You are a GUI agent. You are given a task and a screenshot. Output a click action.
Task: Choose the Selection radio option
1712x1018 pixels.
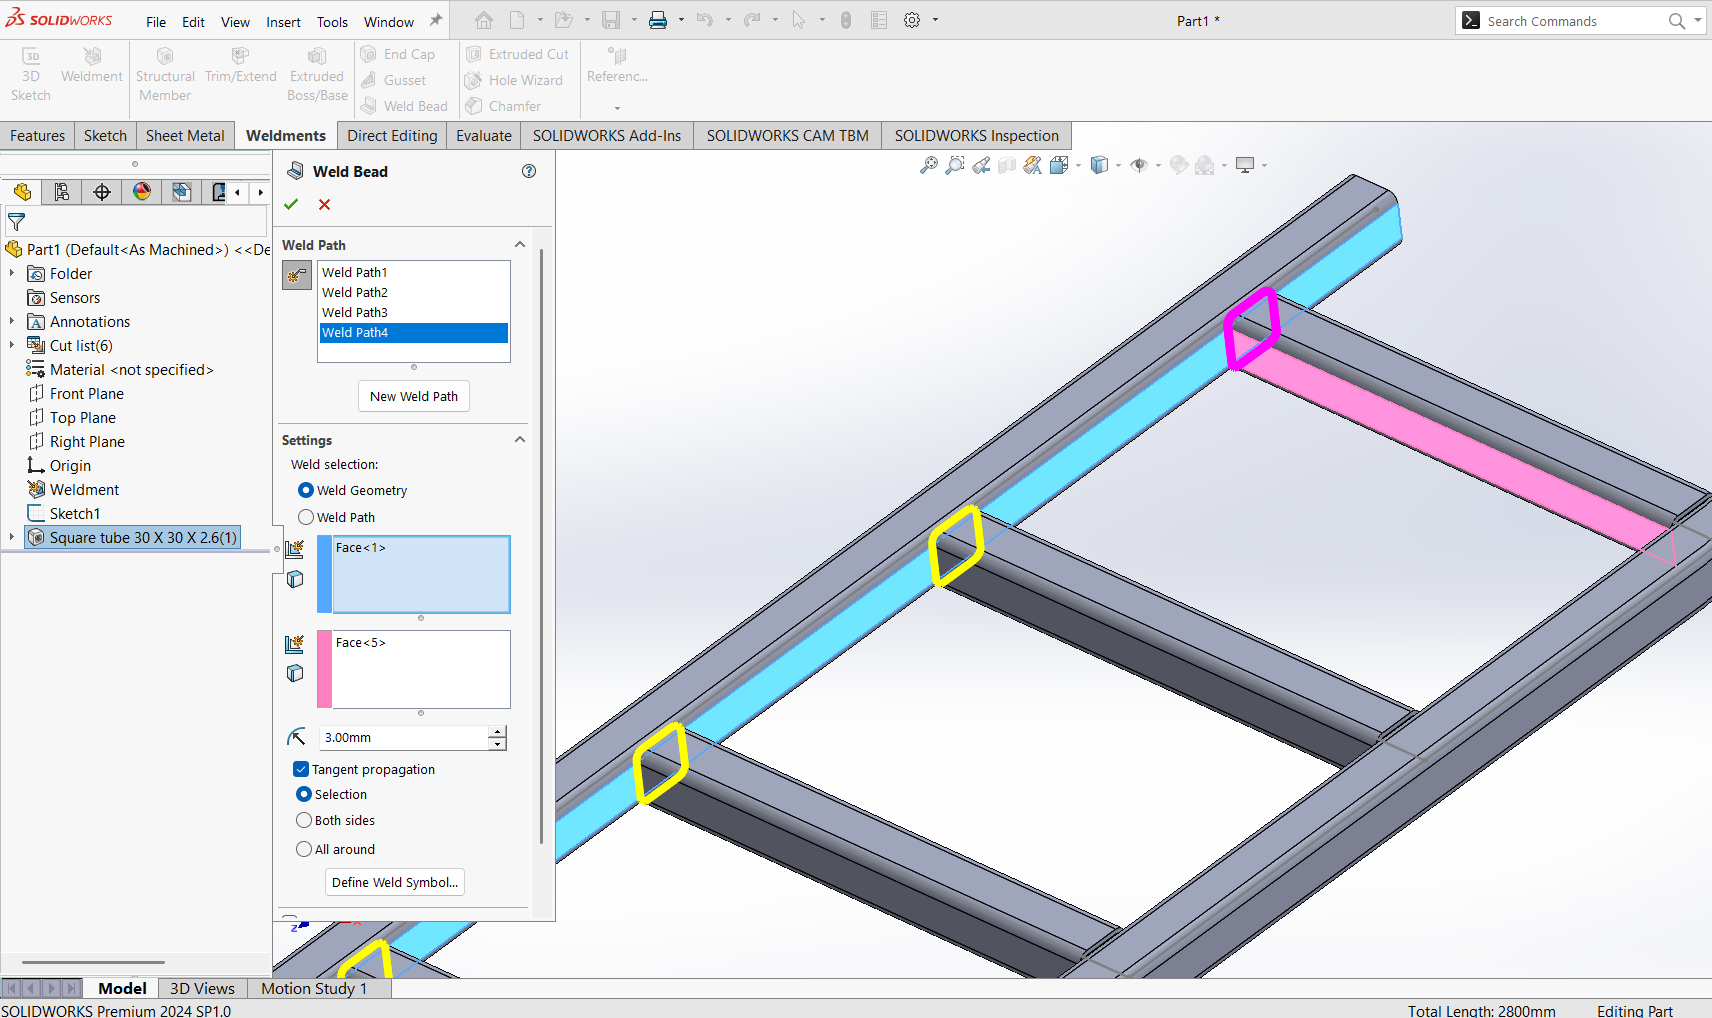coord(304,794)
